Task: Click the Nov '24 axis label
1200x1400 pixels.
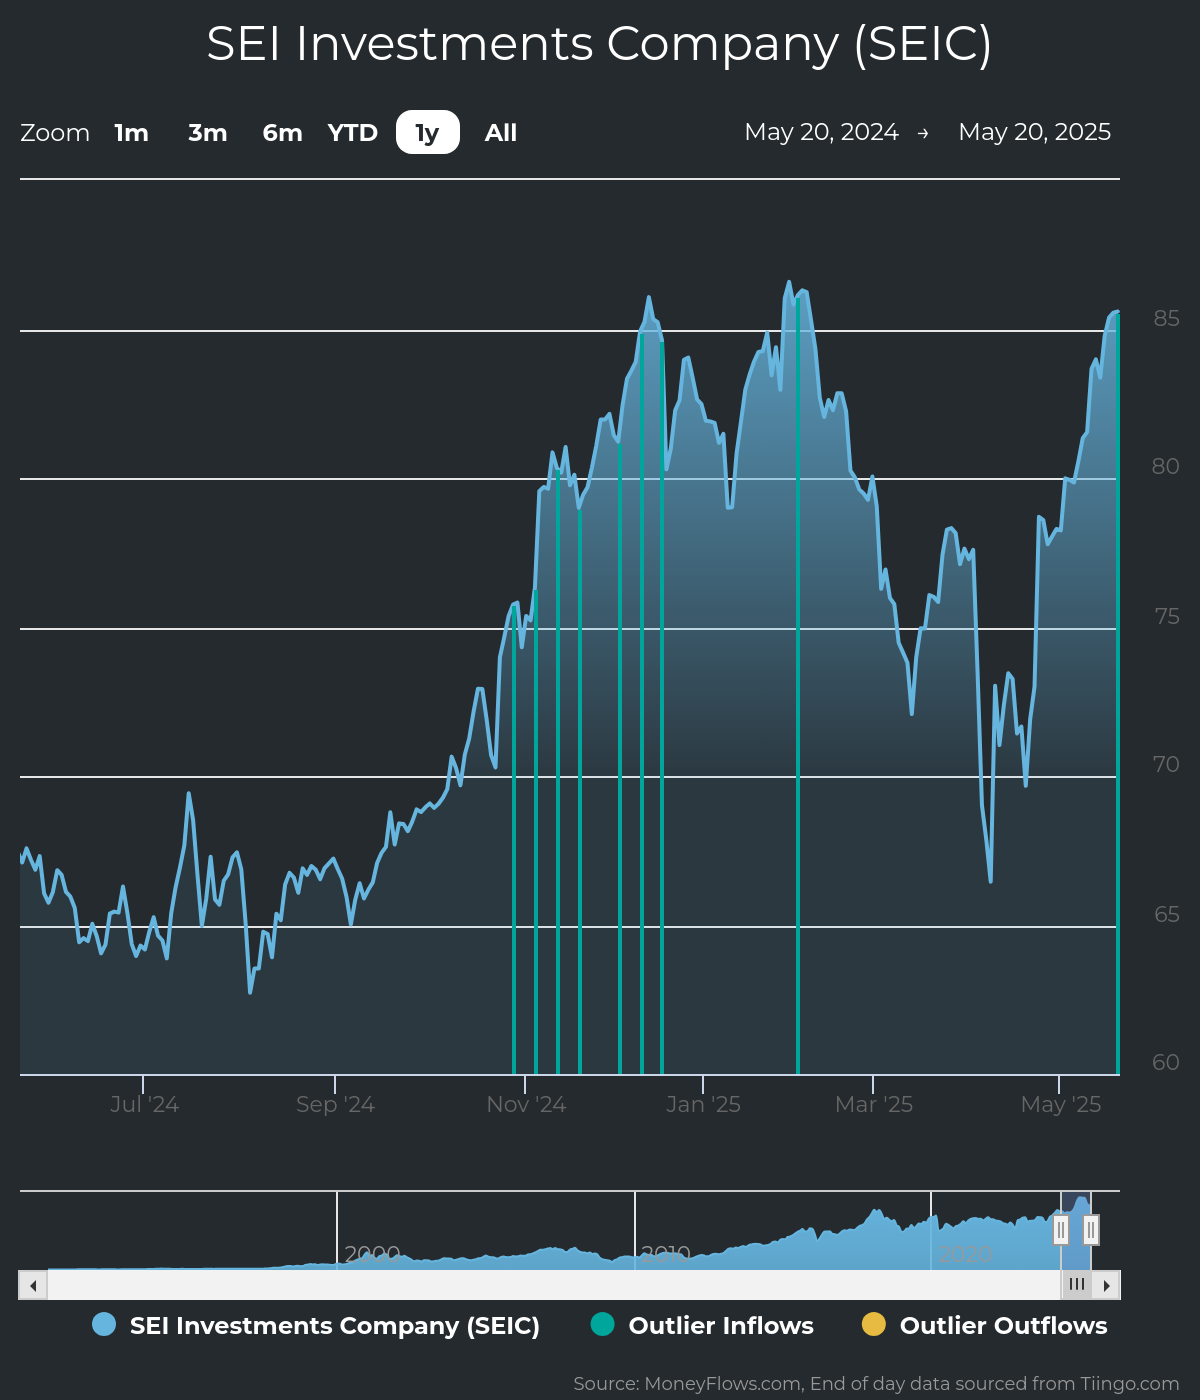Action: [x=526, y=1104]
